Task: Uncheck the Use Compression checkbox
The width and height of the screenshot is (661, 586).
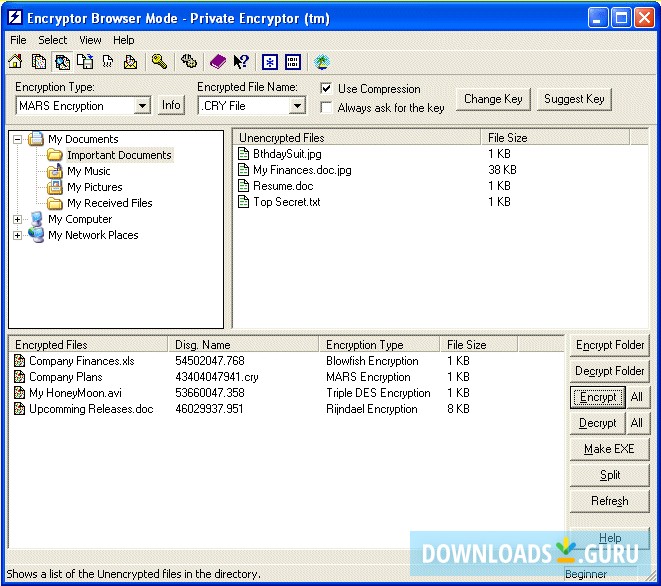Action: (326, 89)
